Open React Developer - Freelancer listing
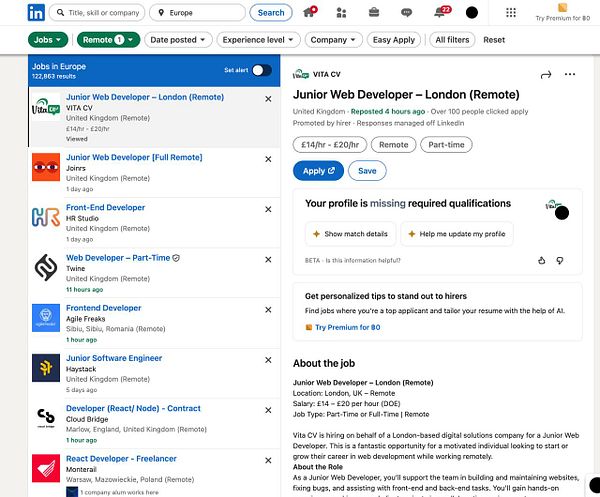600x497 pixels. pos(121,458)
